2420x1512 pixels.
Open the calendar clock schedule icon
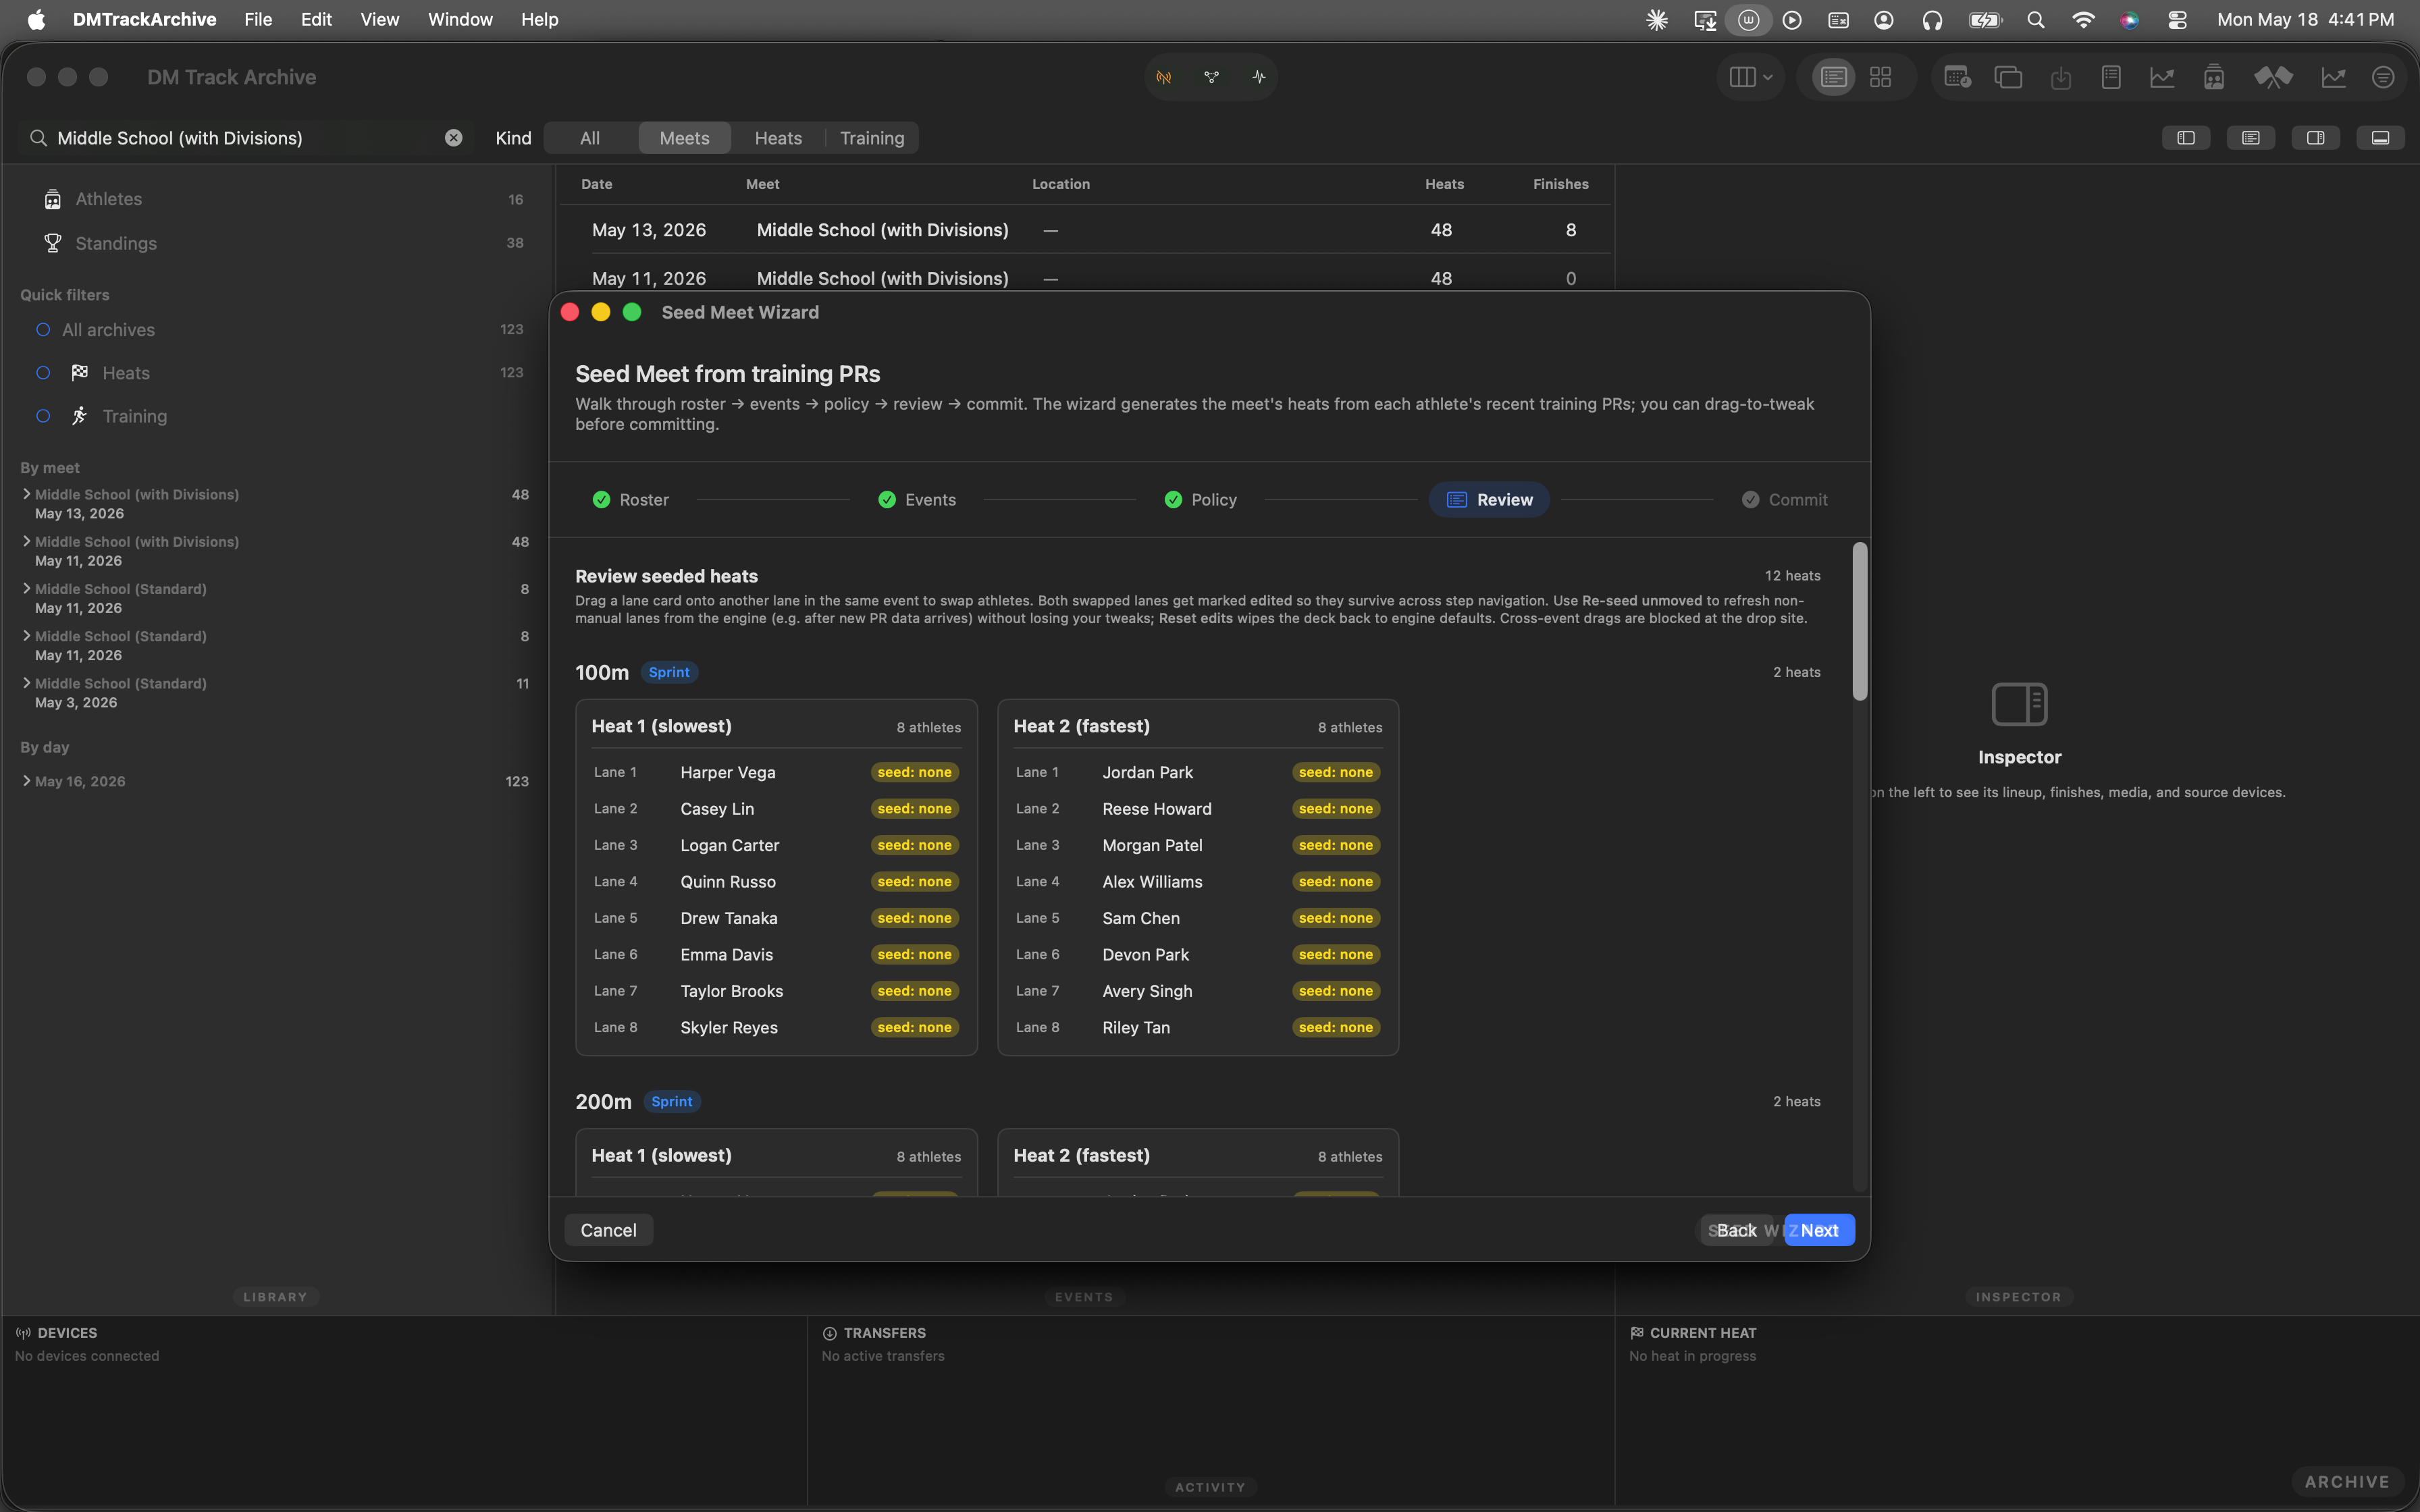[x=1957, y=77]
